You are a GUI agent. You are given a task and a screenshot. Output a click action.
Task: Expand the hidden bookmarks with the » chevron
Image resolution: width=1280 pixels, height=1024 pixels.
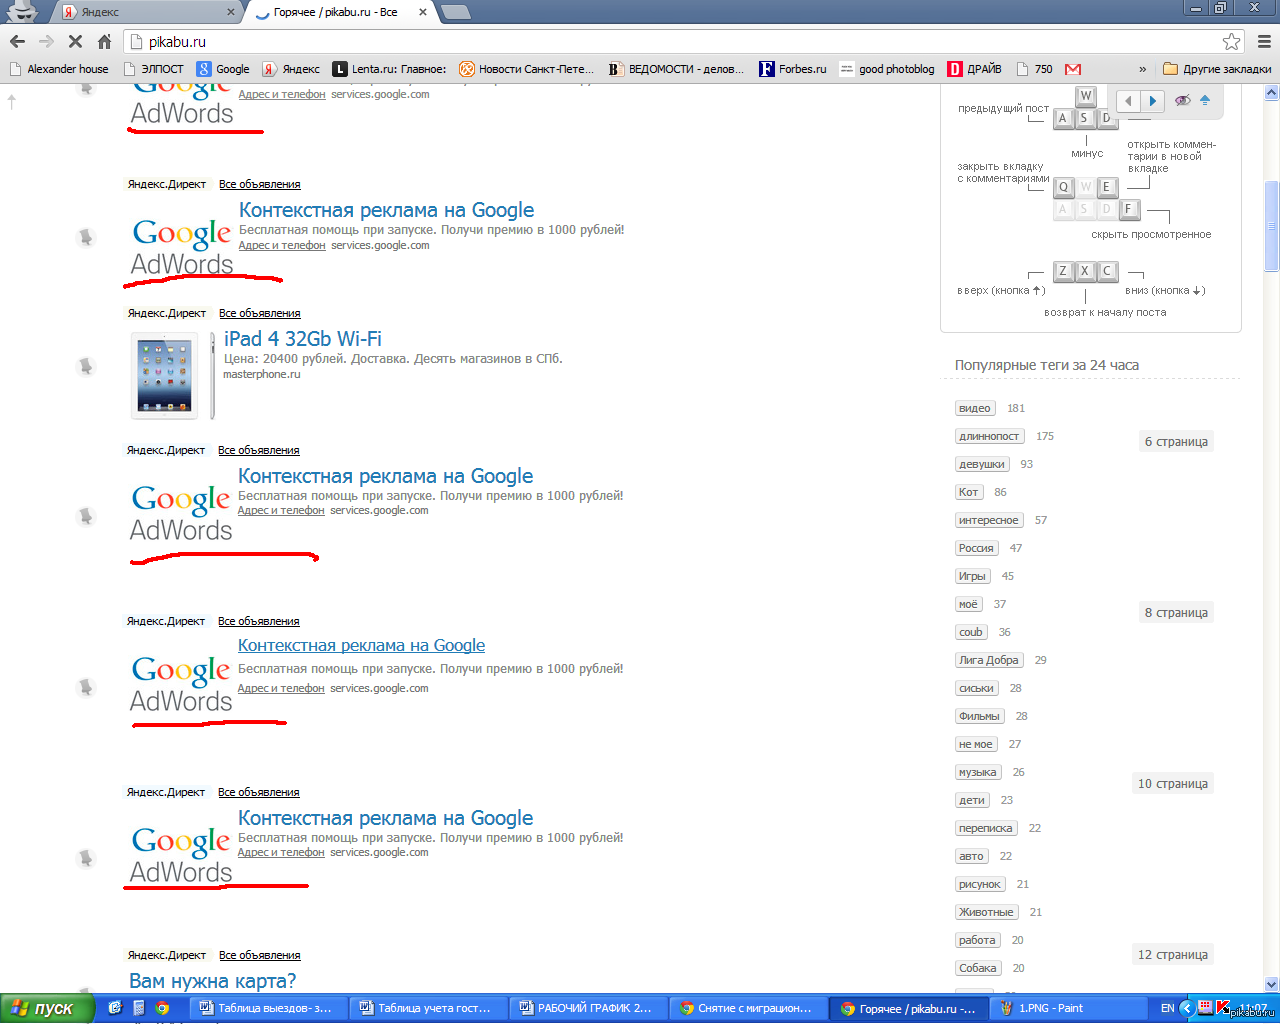pyautogui.click(x=1142, y=69)
